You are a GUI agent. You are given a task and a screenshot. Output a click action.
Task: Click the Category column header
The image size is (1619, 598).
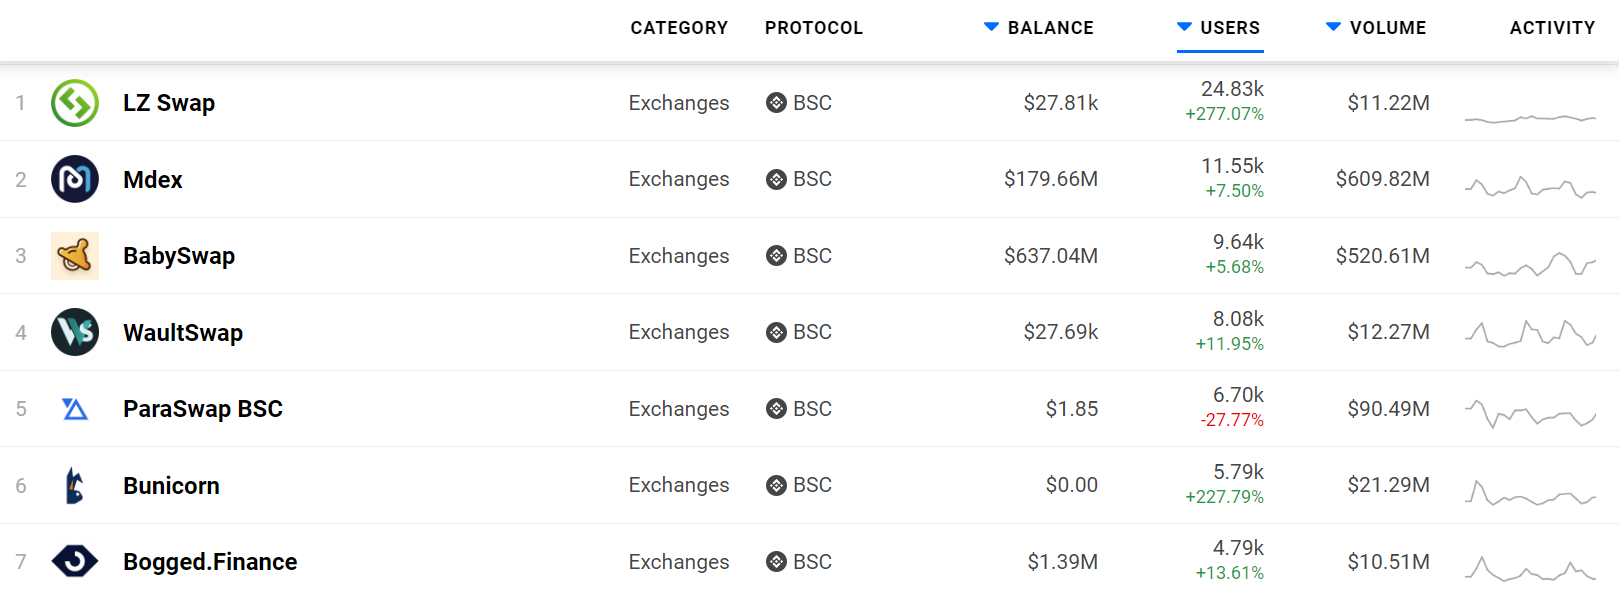(x=679, y=28)
